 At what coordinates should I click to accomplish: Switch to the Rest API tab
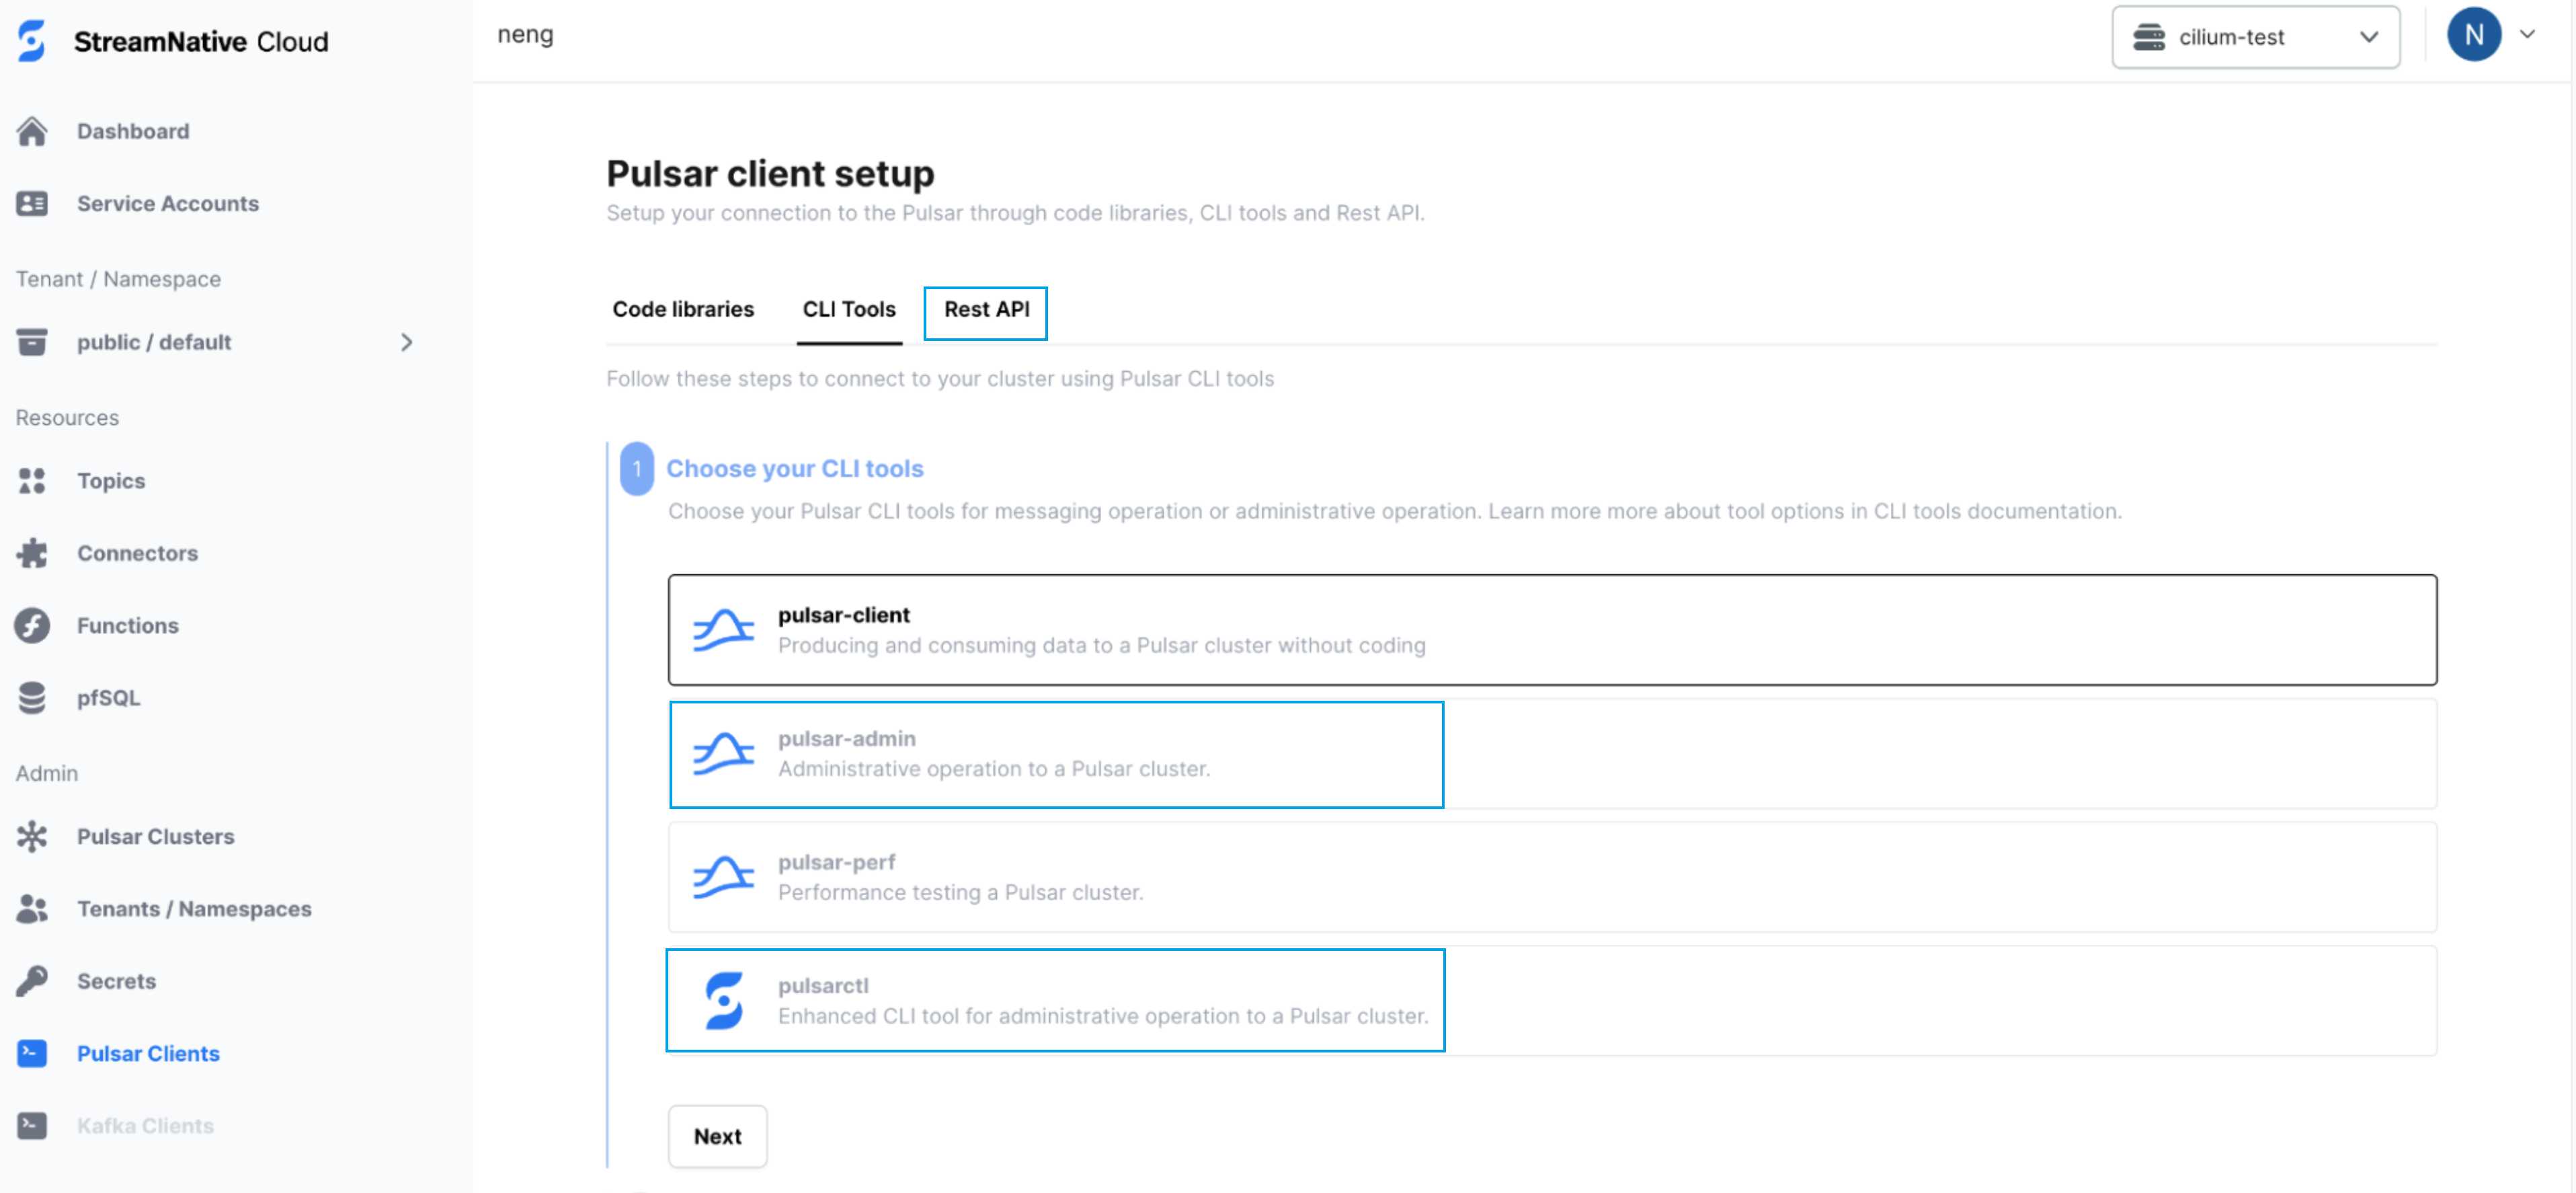click(985, 311)
